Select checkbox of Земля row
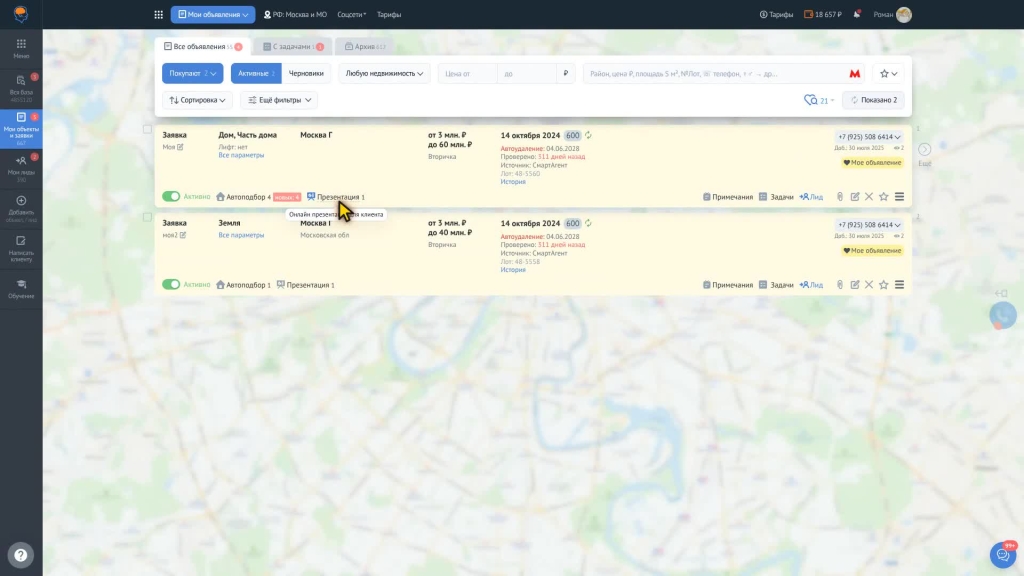Screen dimensions: 1024x576 [148, 217]
